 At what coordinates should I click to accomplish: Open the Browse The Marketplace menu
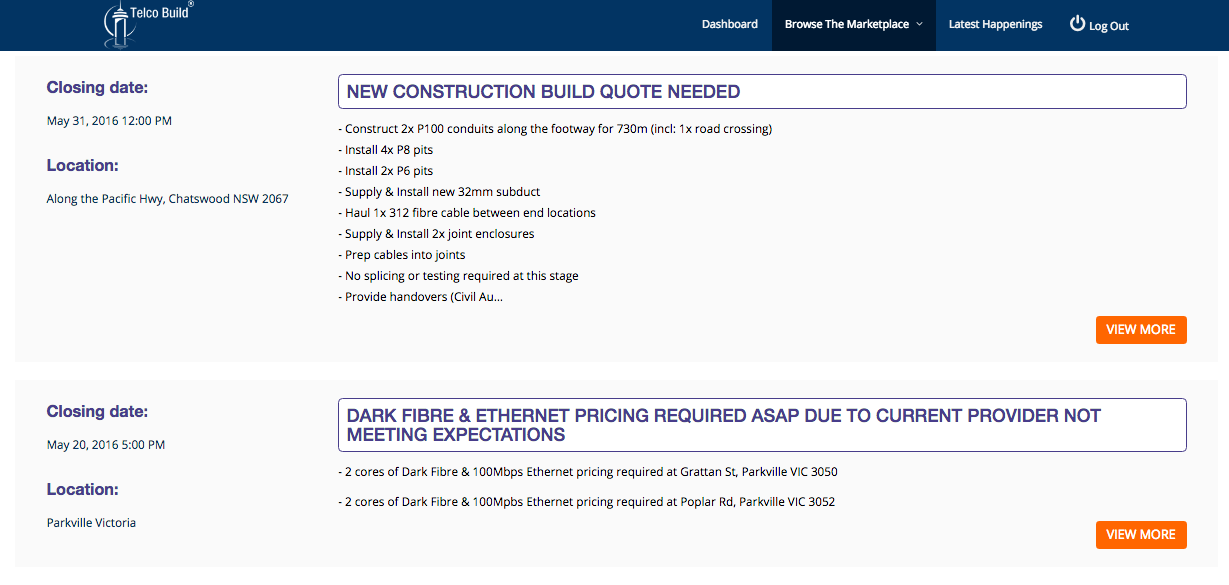click(x=853, y=24)
